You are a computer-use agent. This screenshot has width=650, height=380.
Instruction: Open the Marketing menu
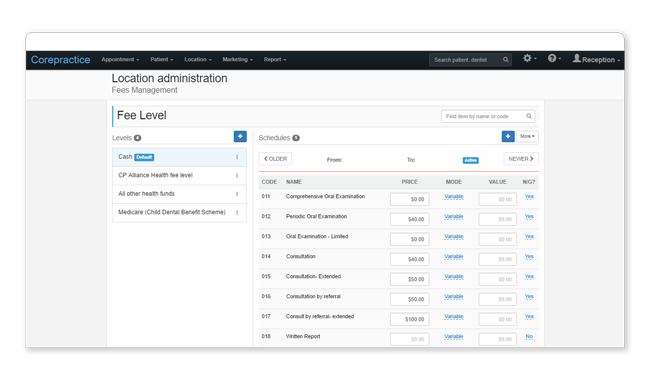tap(237, 60)
